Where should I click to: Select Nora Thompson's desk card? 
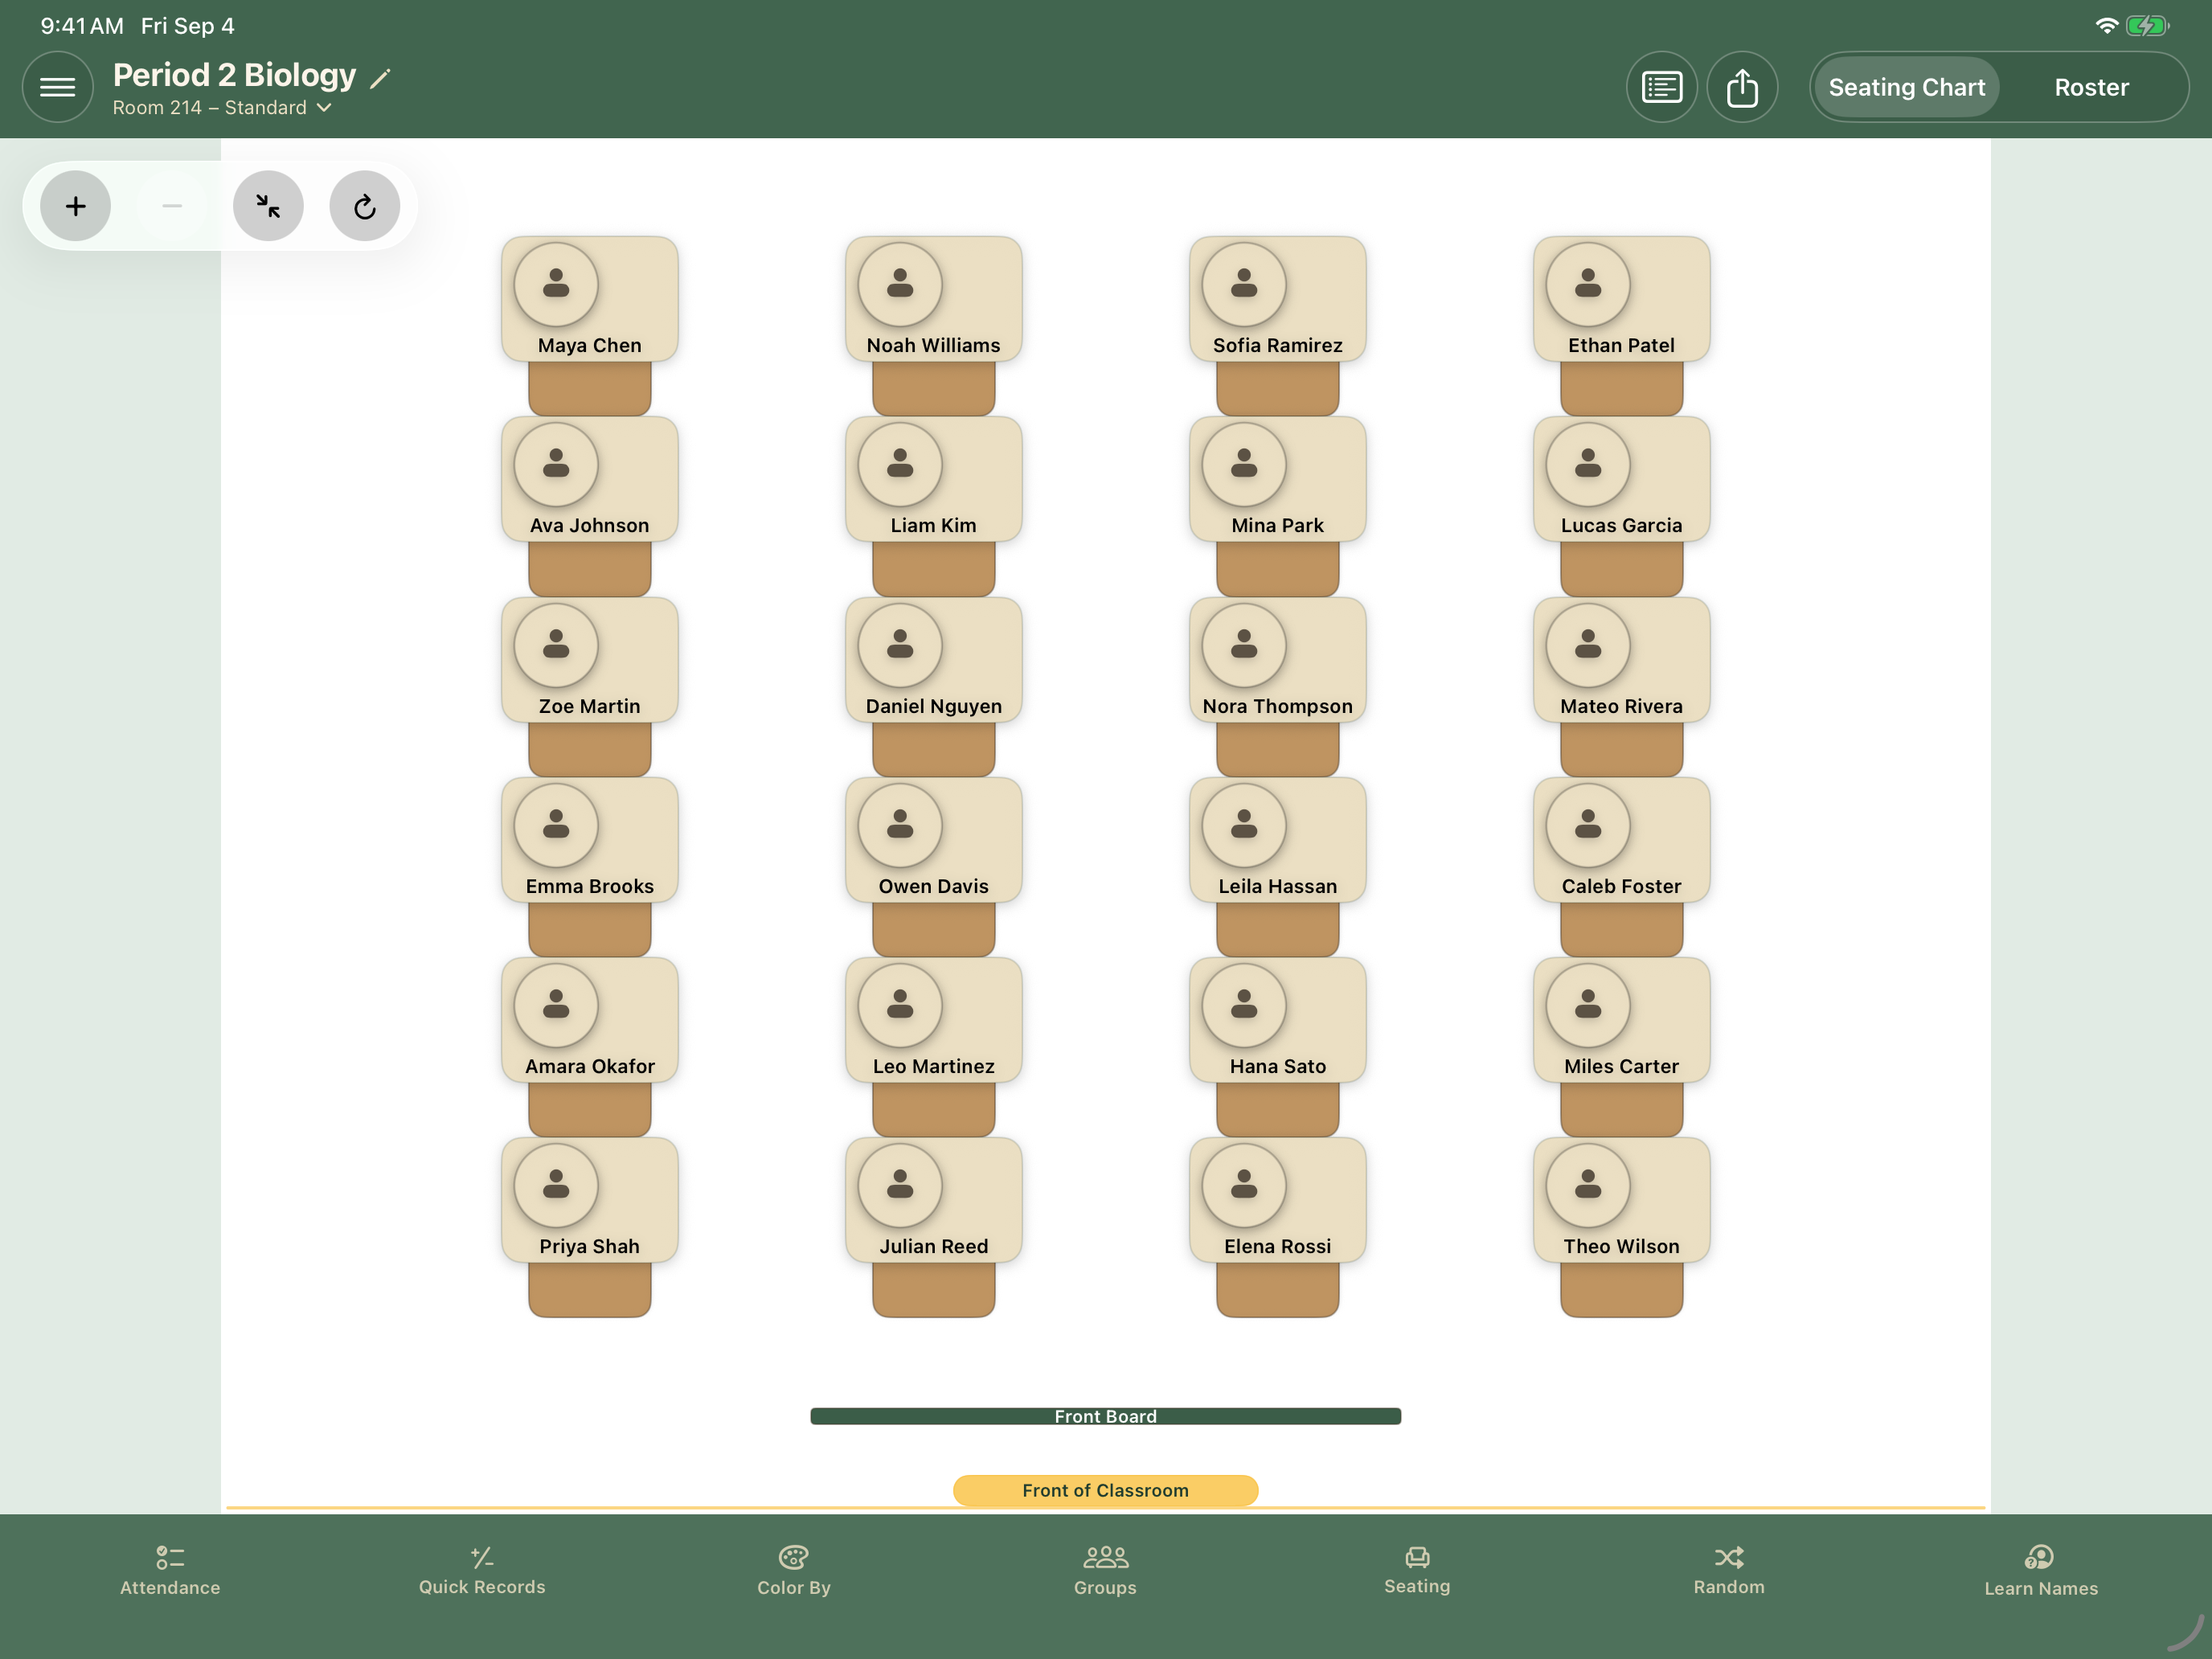point(1278,660)
